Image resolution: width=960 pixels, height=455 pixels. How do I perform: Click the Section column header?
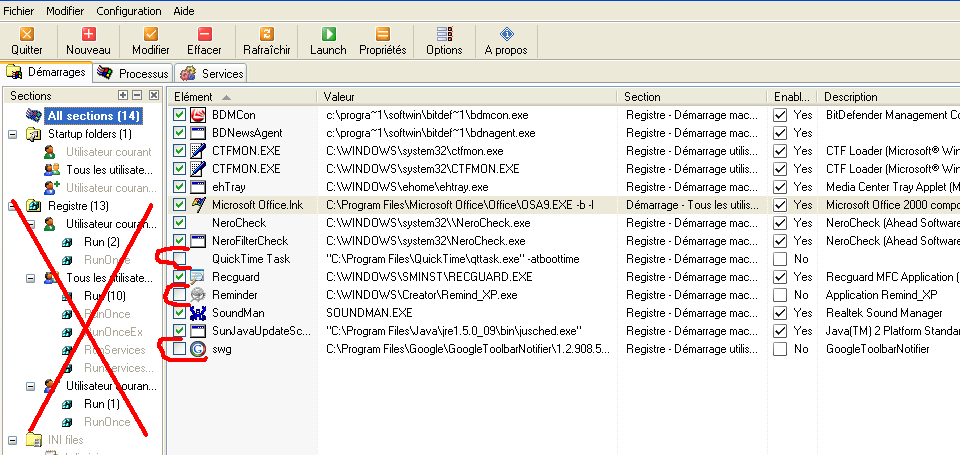coord(692,97)
